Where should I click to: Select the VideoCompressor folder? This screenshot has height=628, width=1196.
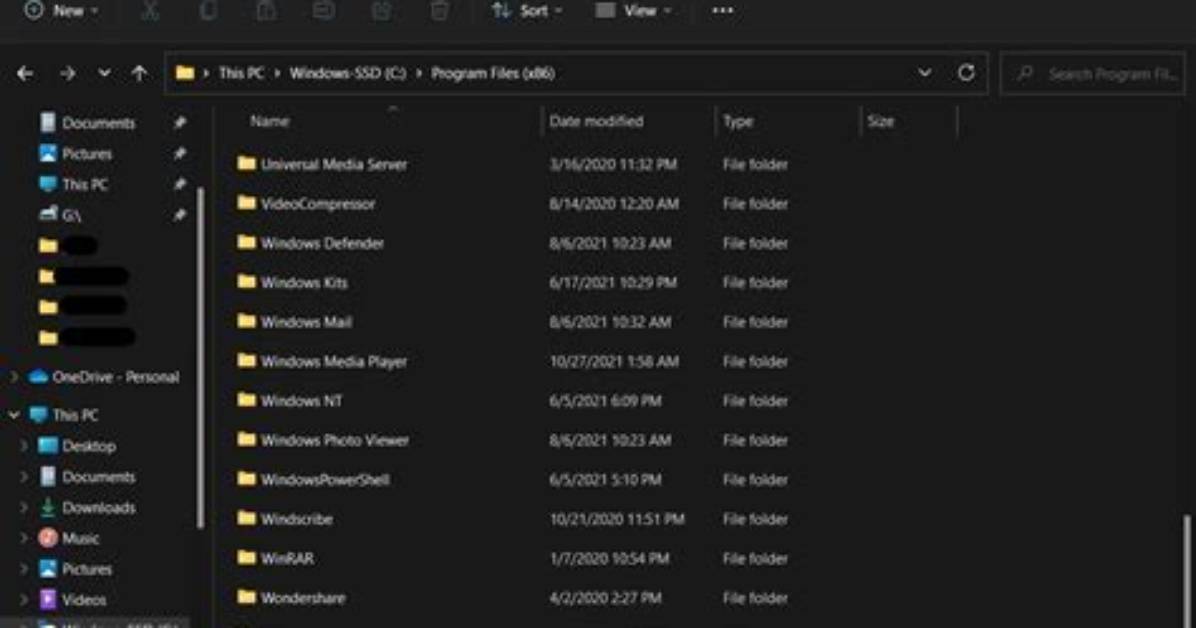[x=318, y=204]
